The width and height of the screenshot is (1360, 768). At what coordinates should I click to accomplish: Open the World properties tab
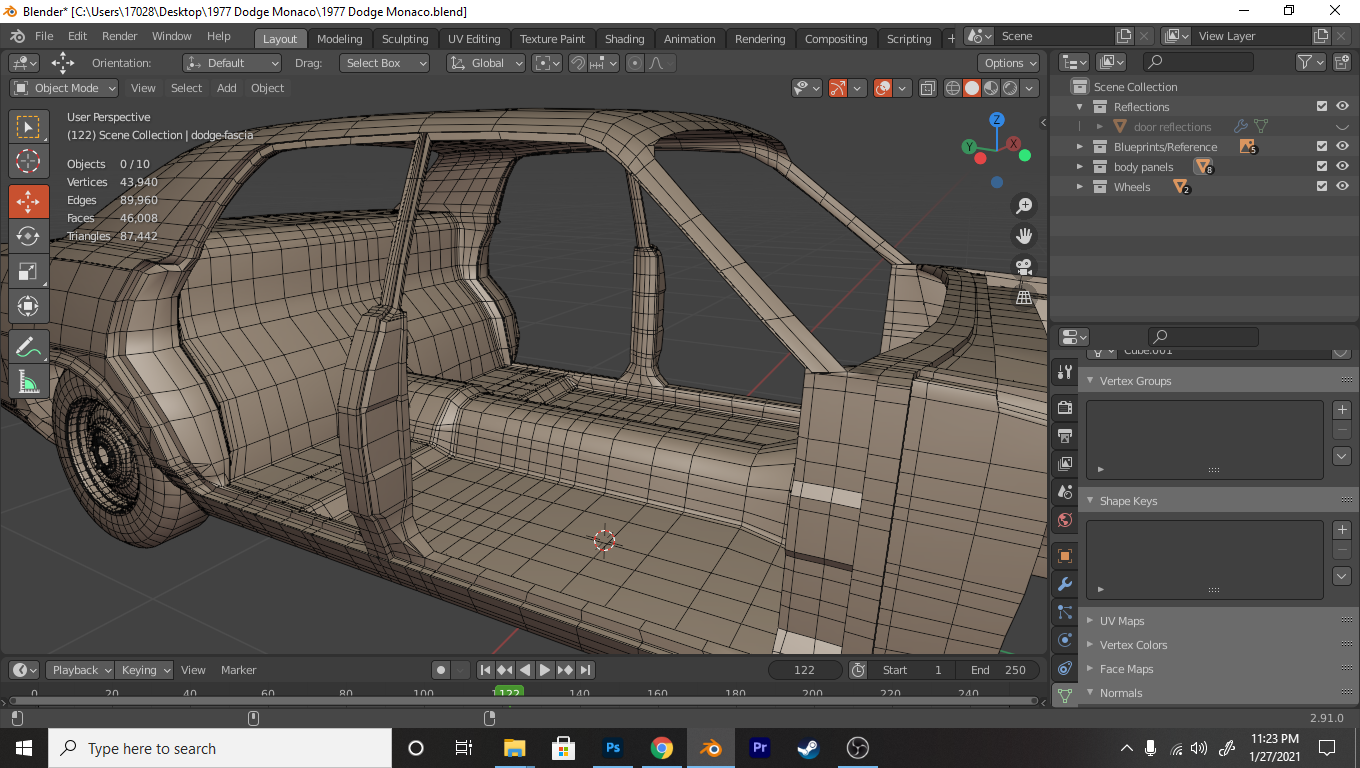pyautogui.click(x=1065, y=520)
